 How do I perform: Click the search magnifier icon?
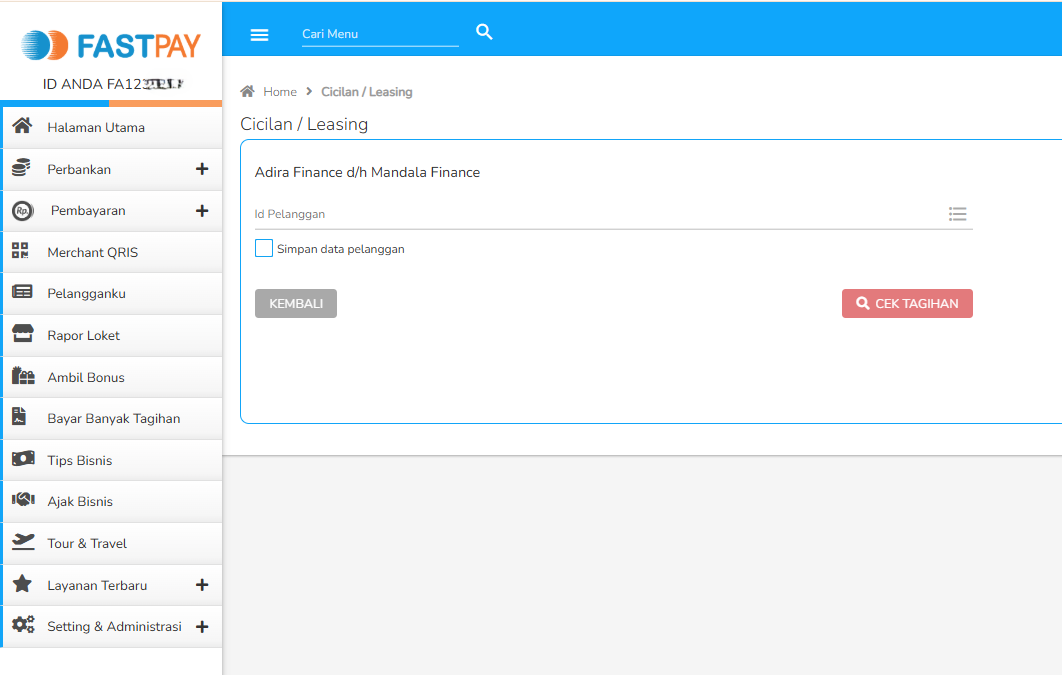point(485,32)
